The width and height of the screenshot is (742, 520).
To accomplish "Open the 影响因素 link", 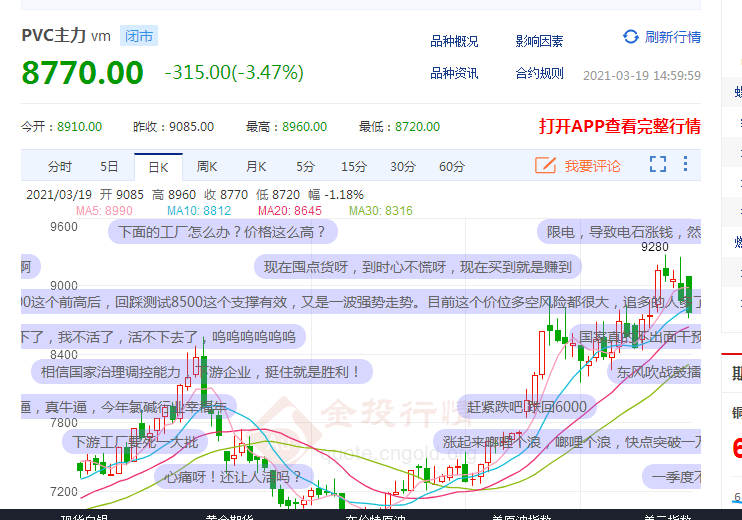I will [539, 42].
